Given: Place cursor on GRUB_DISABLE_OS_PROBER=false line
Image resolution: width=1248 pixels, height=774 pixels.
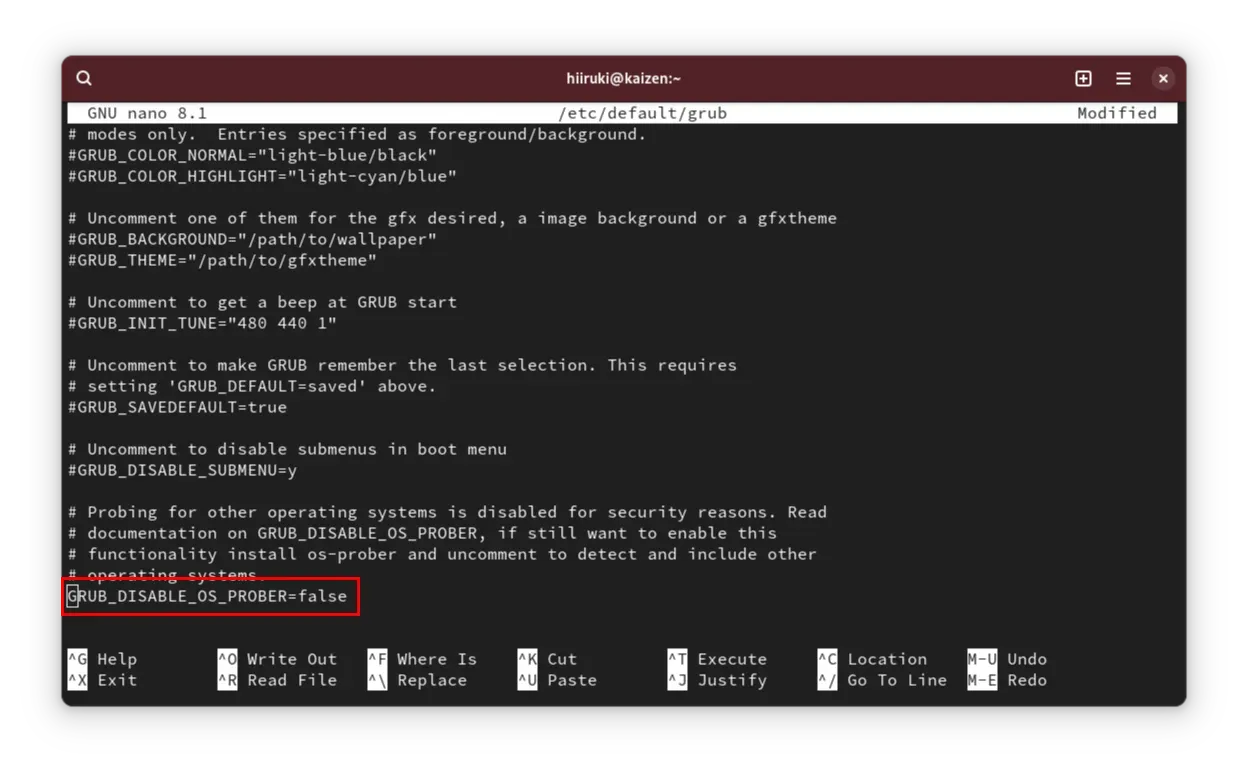Looking at the screenshot, I should point(208,596).
